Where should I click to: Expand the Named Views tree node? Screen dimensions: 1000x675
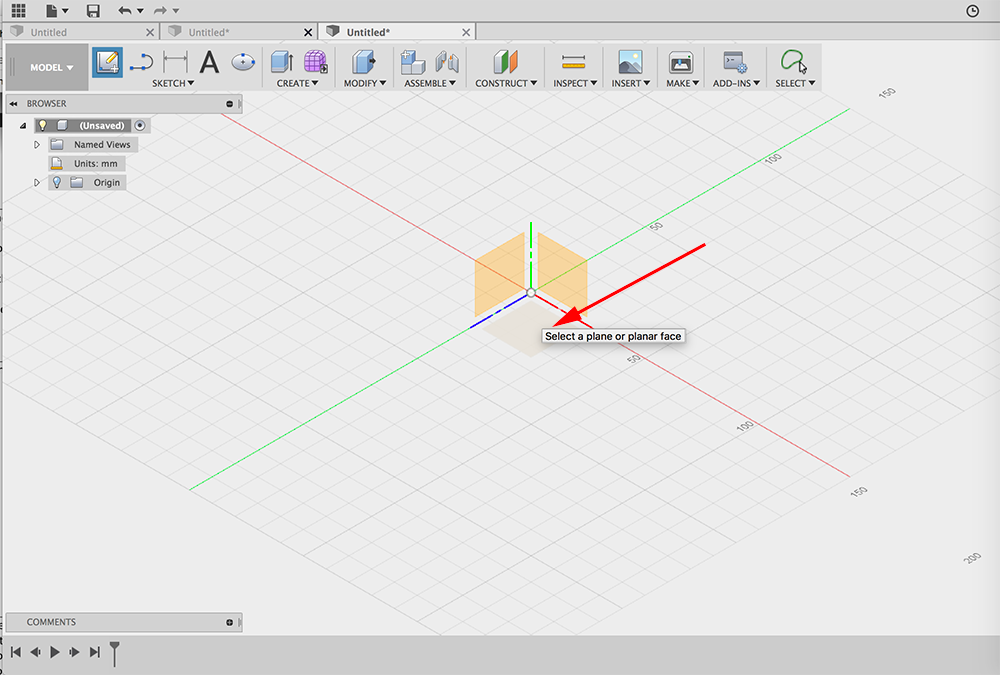pyautogui.click(x=37, y=145)
